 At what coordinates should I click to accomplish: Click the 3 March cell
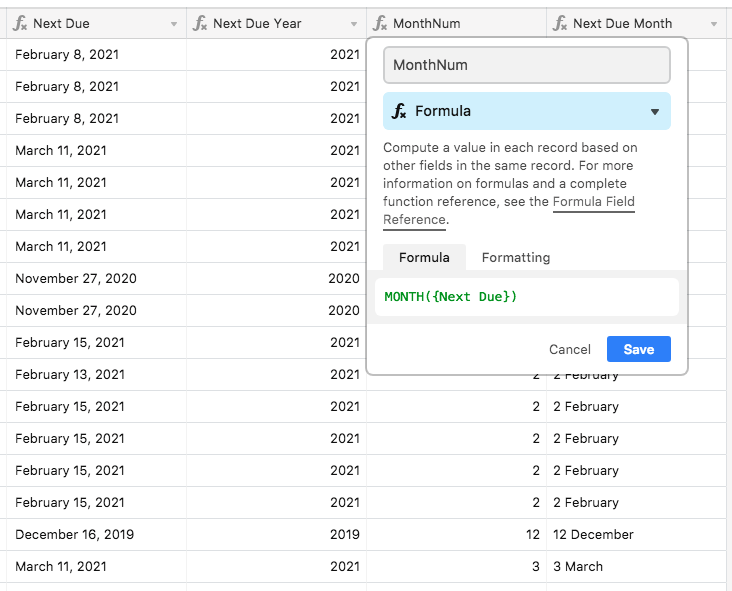click(636, 566)
